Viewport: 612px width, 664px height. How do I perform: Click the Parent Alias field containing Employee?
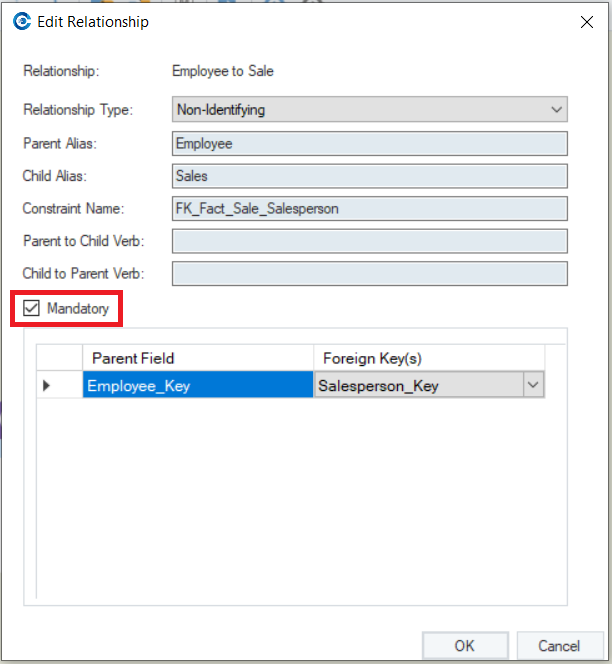point(369,143)
